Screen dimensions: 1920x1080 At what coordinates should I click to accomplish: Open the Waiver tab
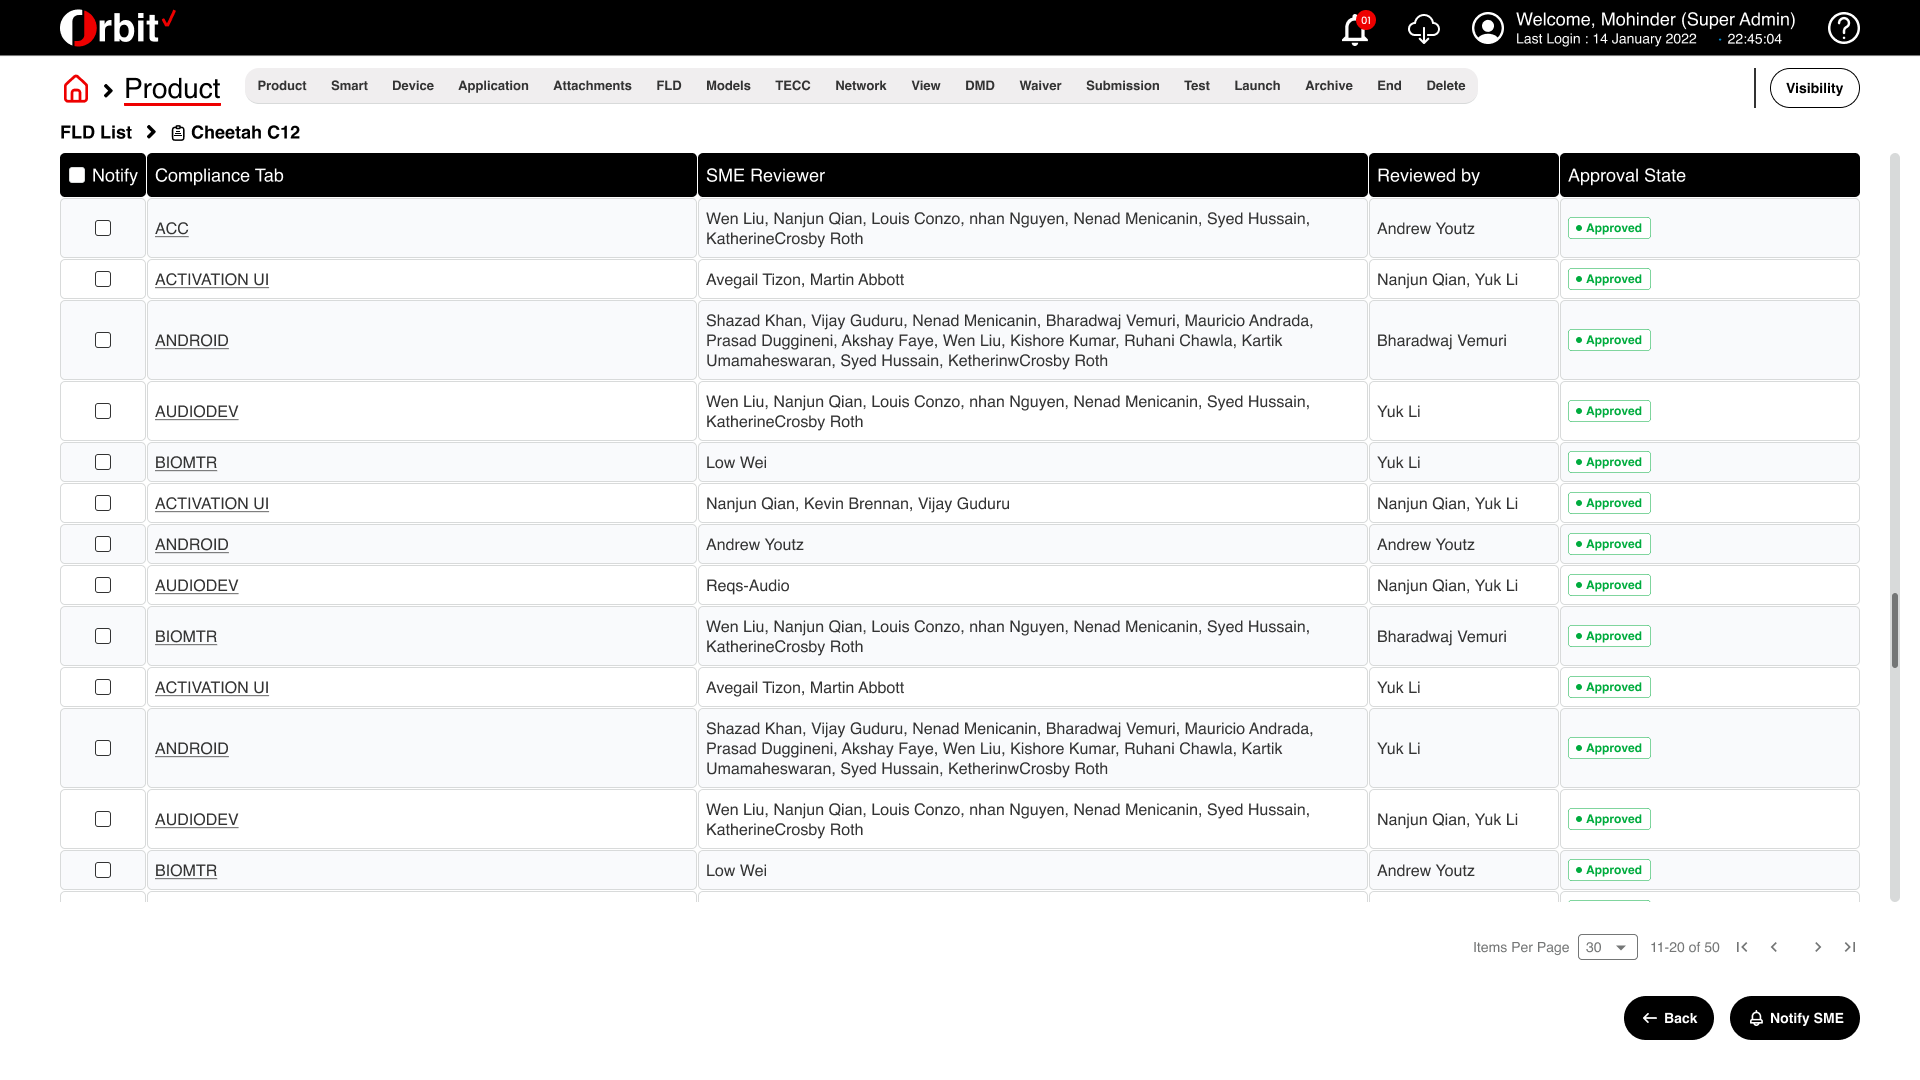tap(1040, 86)
